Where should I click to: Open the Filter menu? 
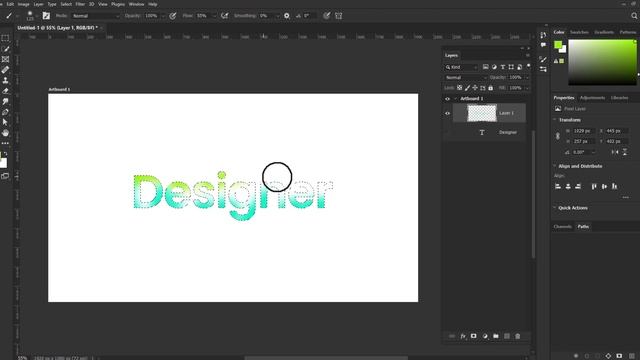80,4
